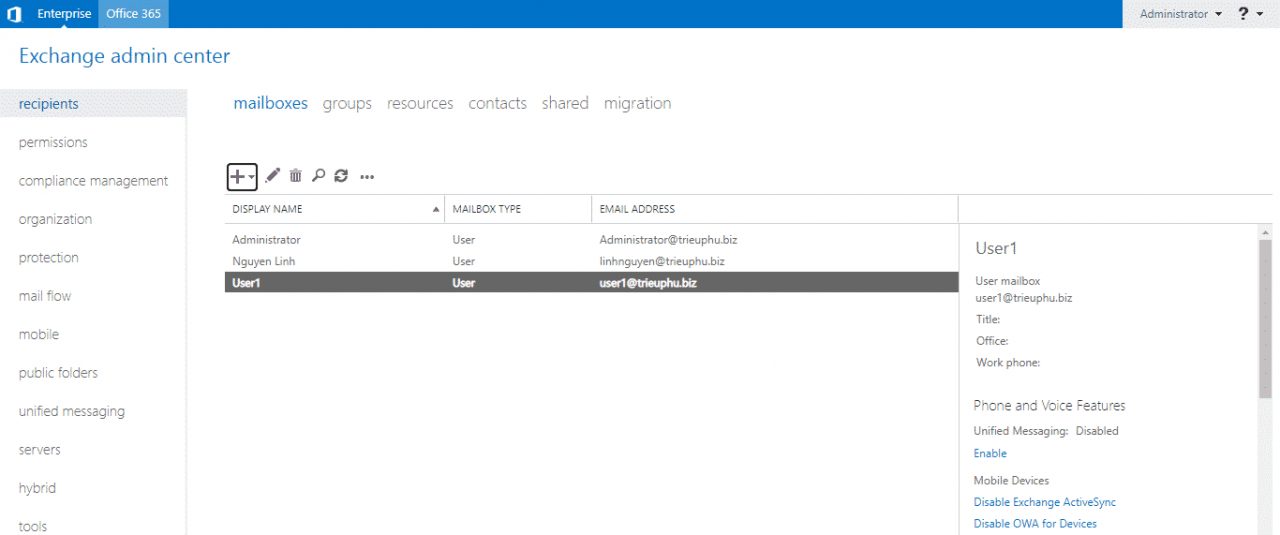Select the Nguyen Linh mailbox row
This screenshot has width=1280, height=535.
pyautogui.click(x=265, y=261)
